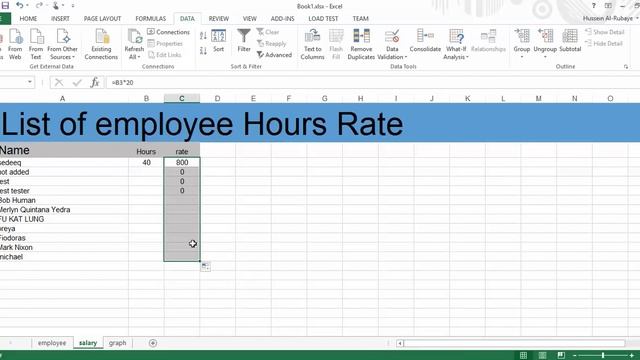Click Excel Help question mark icon

(593, 6)
